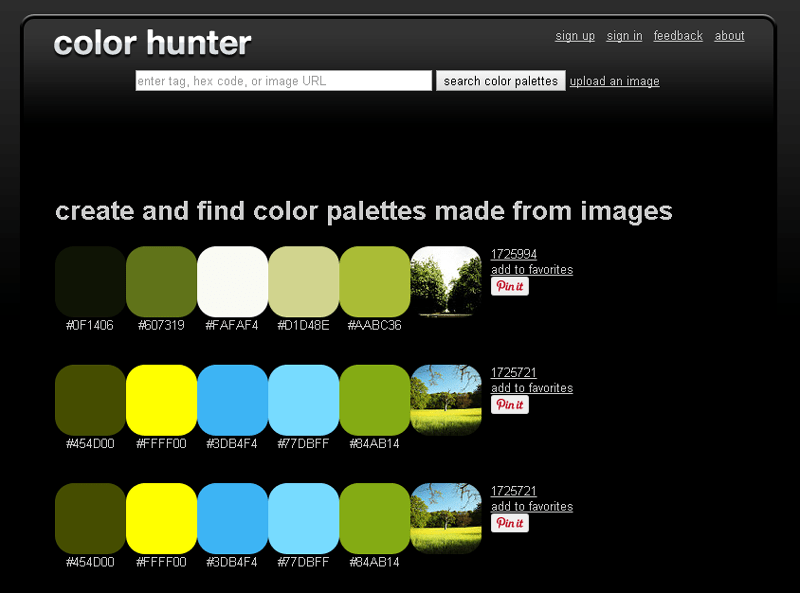Image resolution: width=800 pixels, height=593 pixels.
Task: Open the tree image thumbnail of palette 1725994
Action: tap(447, 281)
